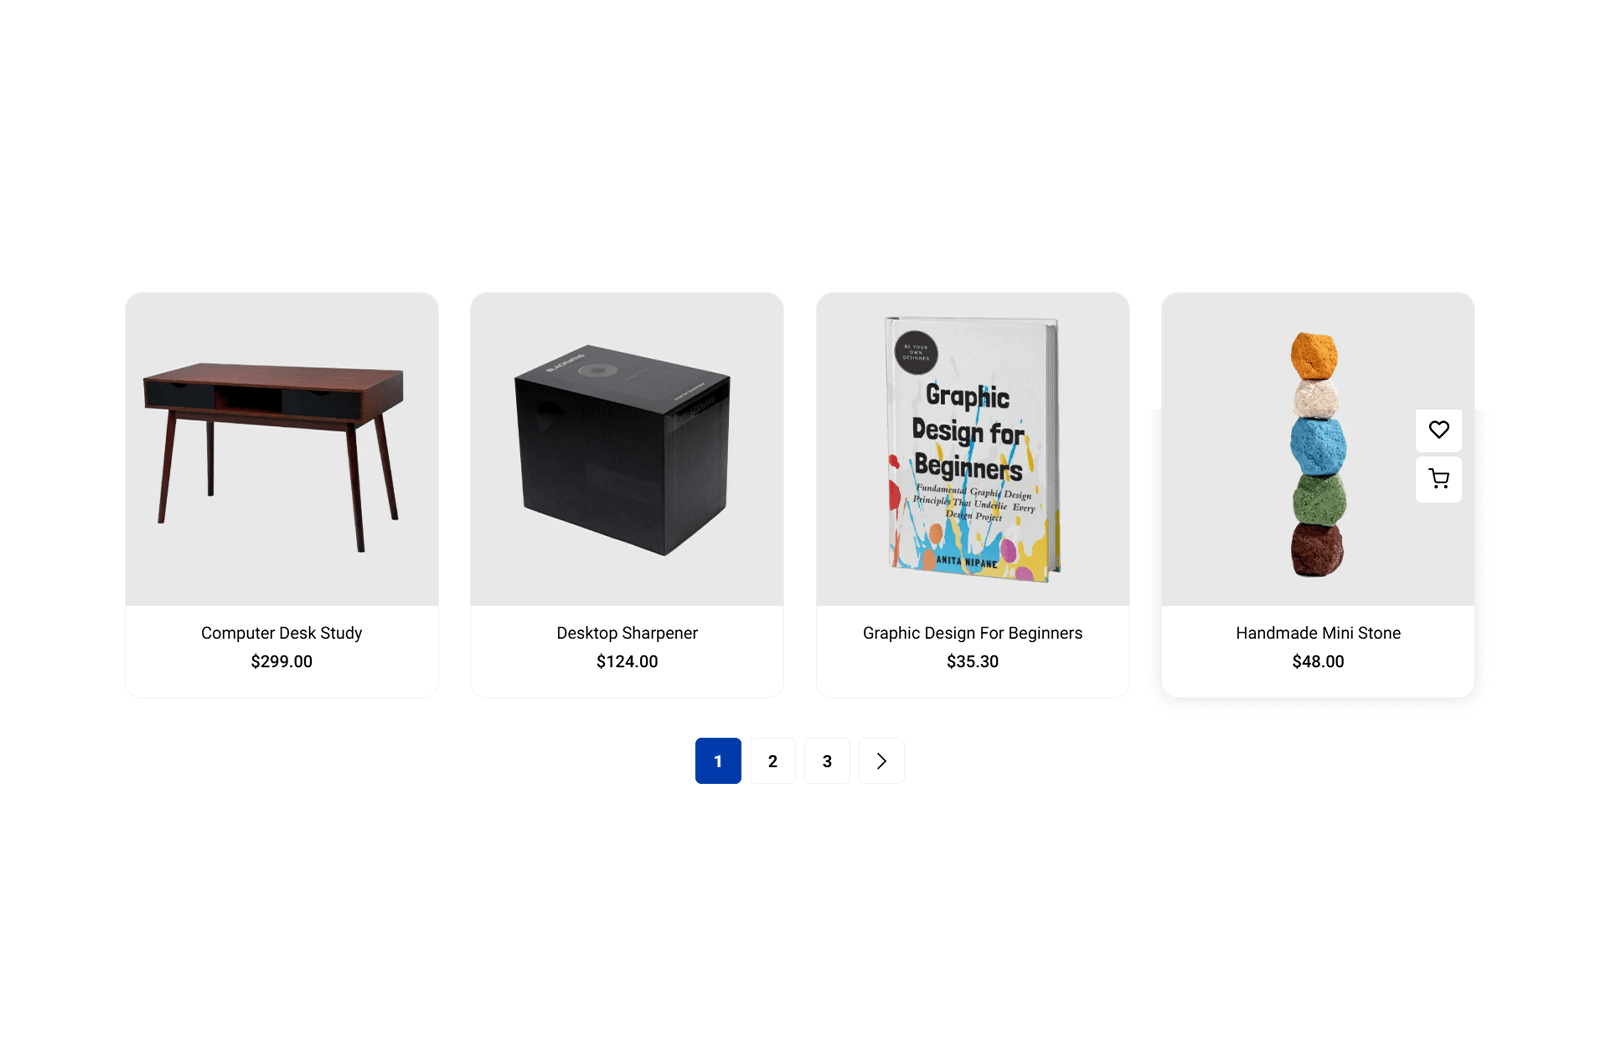Open Graphic Design For Beginners title link
1600x1064 pixels.
[973, 633]
